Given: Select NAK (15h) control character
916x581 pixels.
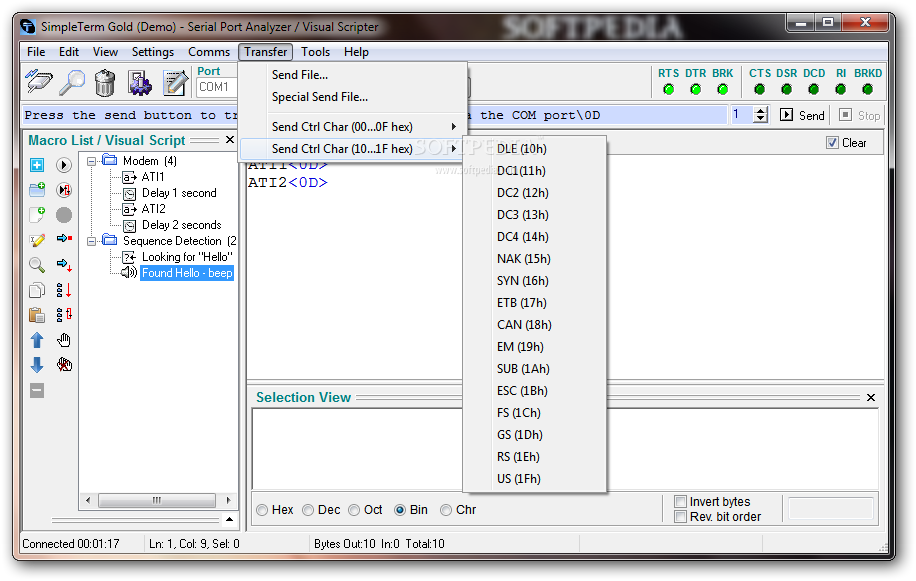Looking at the screenshot, I should [535, 259].
